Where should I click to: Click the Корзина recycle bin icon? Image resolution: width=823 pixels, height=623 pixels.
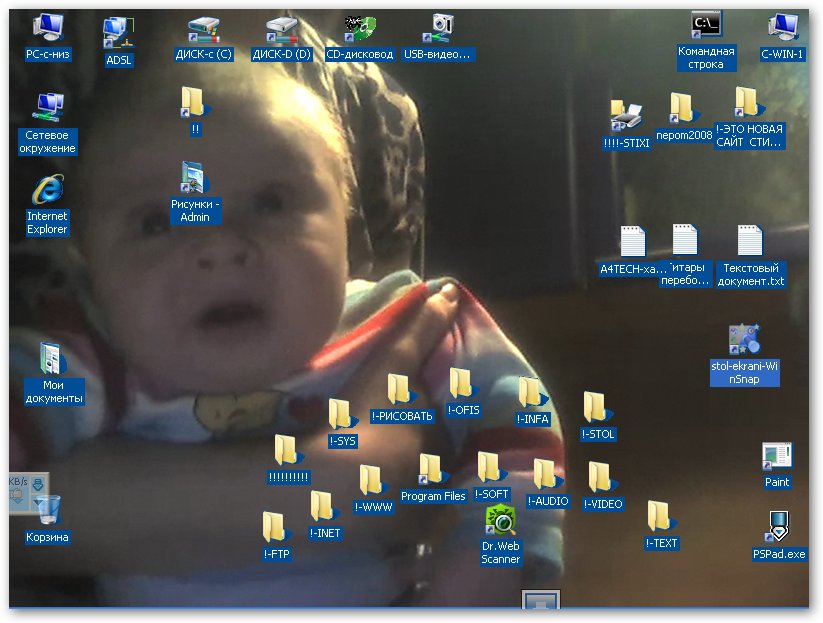(47, 511)
